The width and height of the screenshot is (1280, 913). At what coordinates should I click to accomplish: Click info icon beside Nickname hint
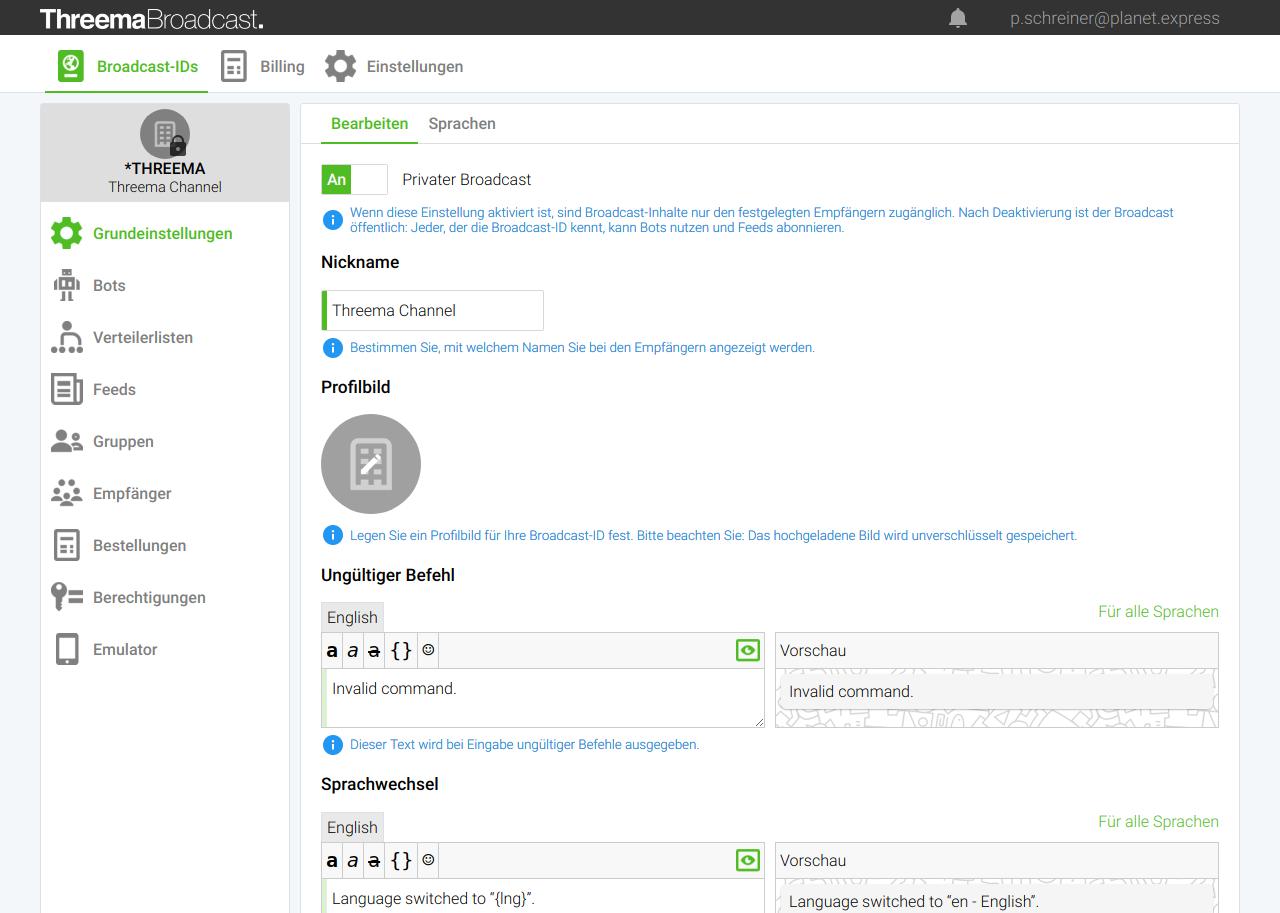(333, 348)
